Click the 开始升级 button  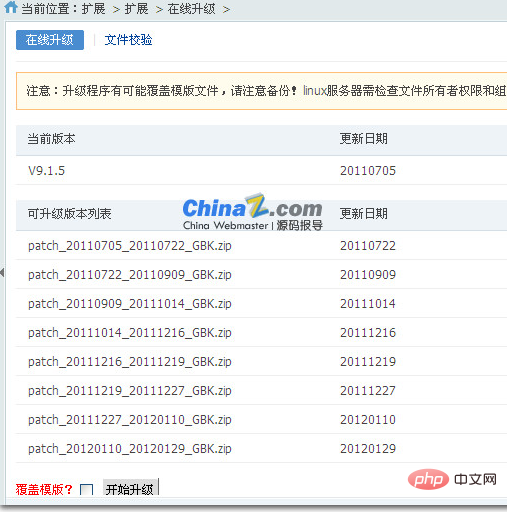coord(130,489)
